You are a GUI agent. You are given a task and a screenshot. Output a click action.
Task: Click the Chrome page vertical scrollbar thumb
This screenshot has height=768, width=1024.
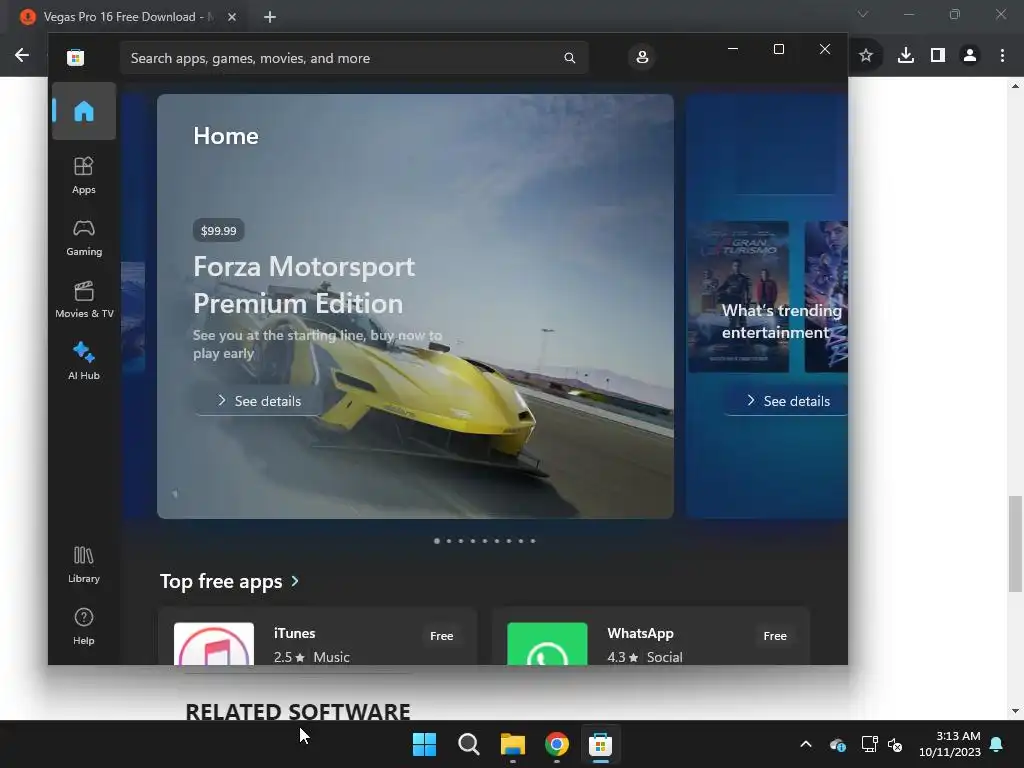tap(1015, 543)
